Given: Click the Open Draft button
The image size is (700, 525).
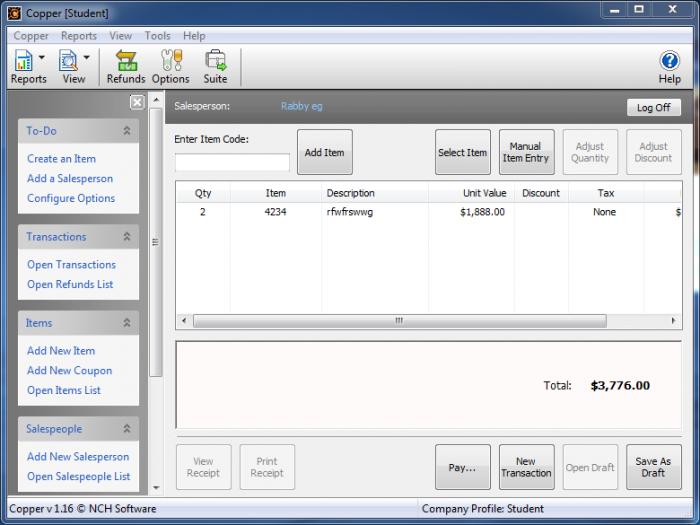Looking at the screenshot, I should point(590,467).
